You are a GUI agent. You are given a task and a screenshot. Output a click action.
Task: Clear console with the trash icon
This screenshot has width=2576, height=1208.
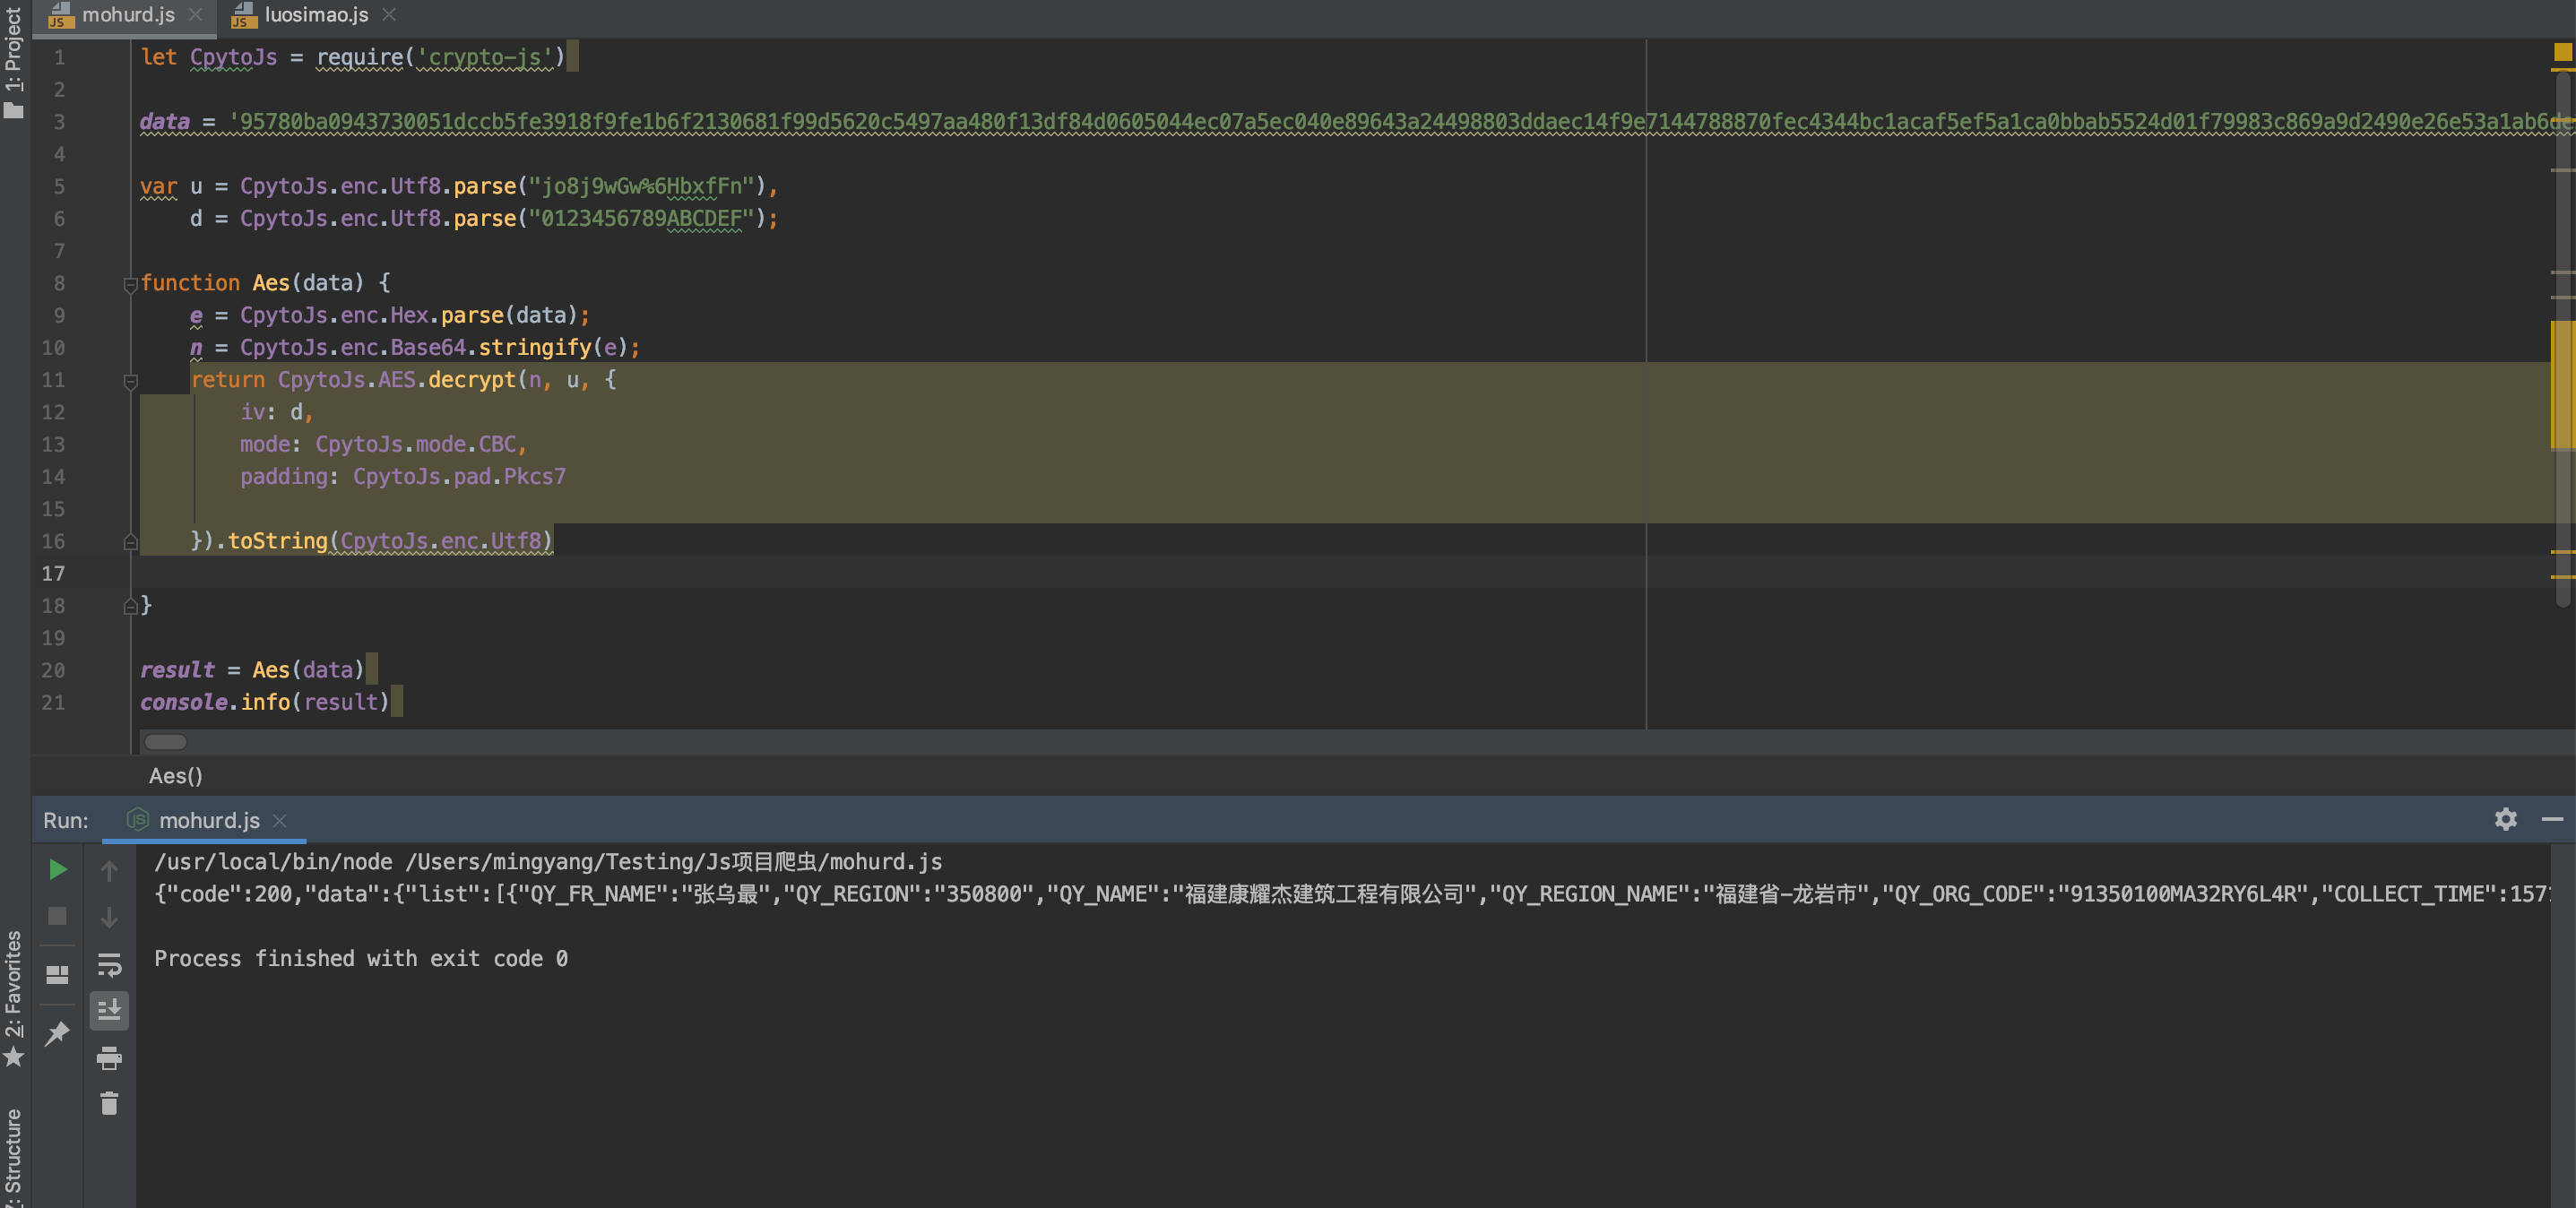[109, 1103]
